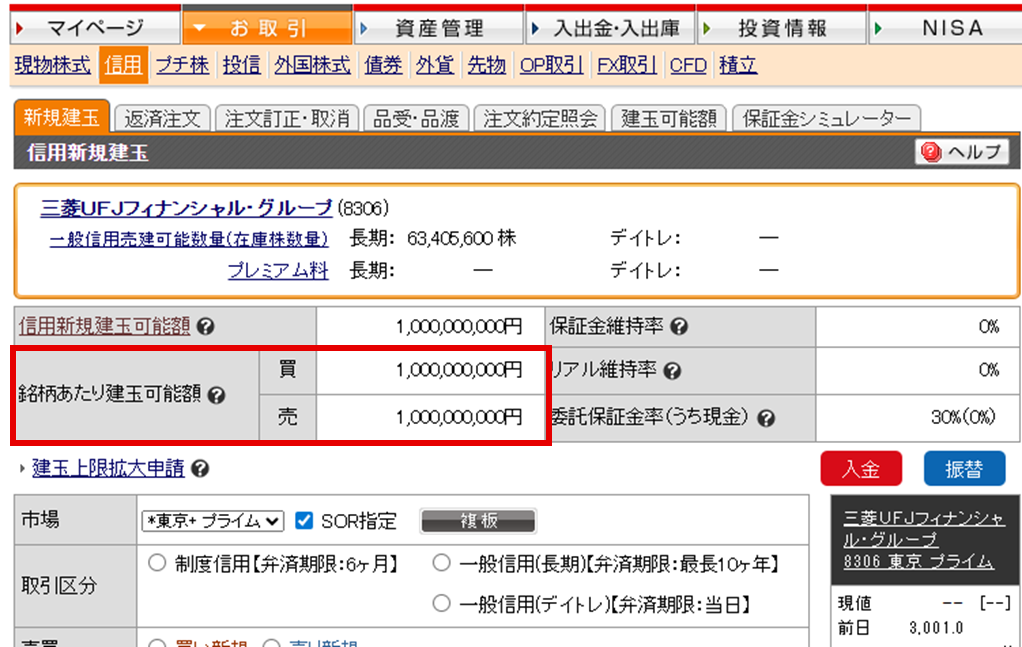The image size is (1022, 647).
Task: Choose 一般信用(デイトレ) radio option
Action: coord(441,604)
